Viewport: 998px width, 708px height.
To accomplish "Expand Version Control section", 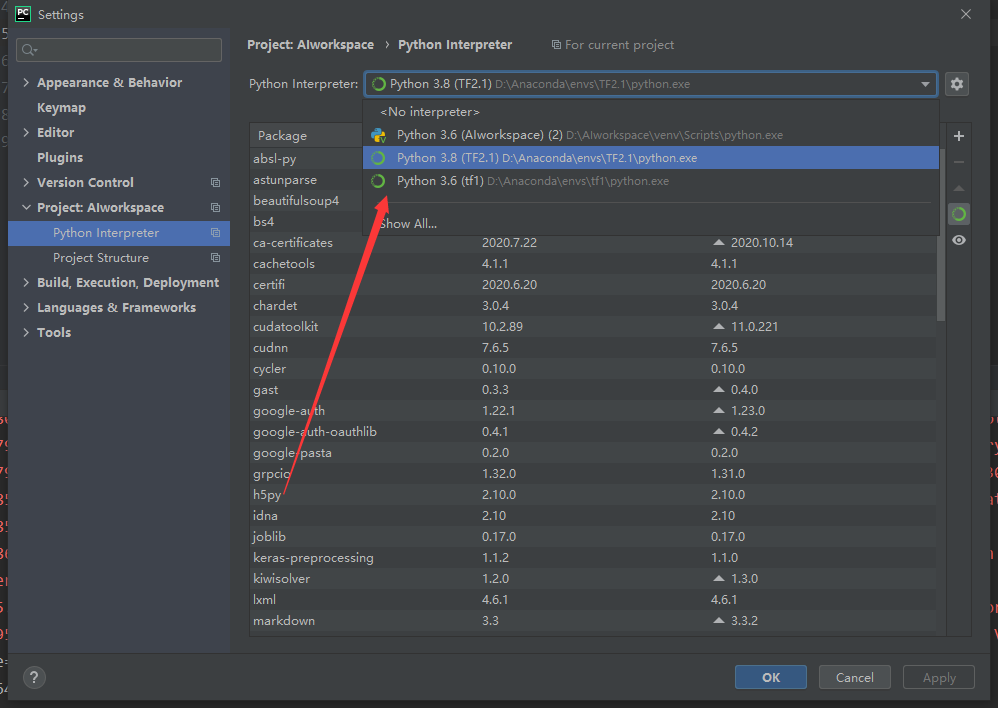I will [x=26, y=183].
